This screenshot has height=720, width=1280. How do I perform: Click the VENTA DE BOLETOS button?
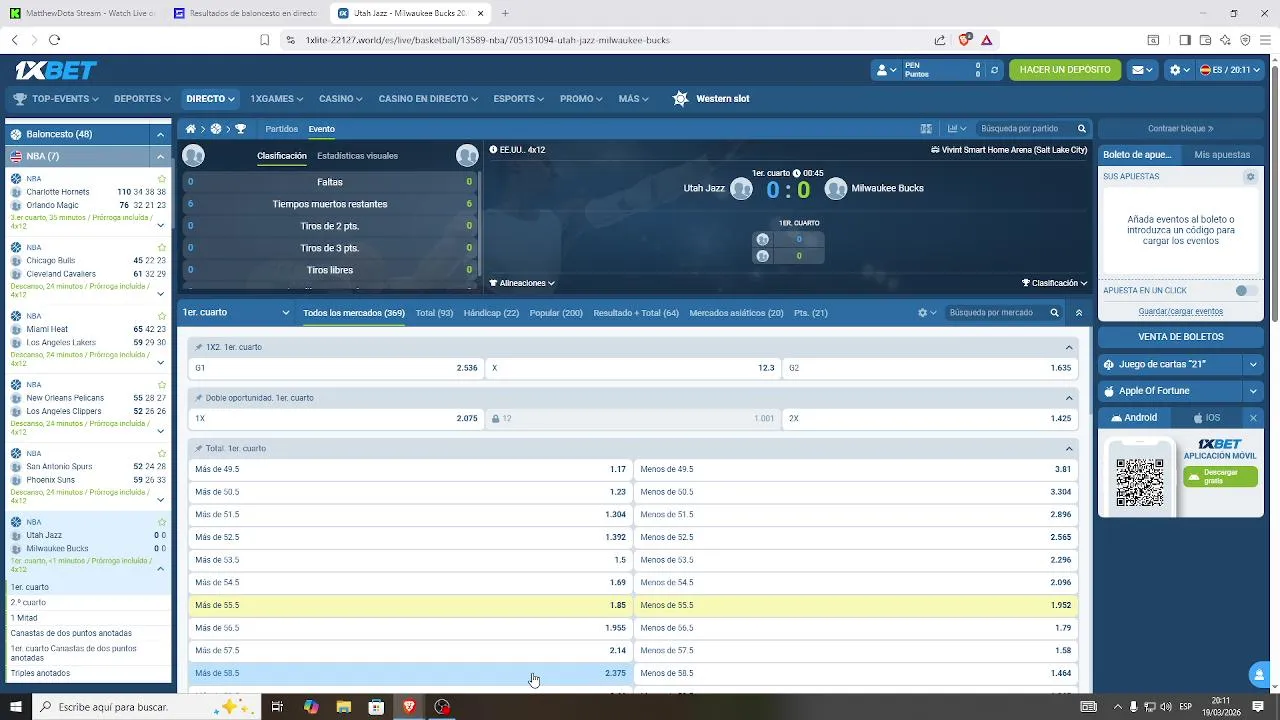(1180, 337)
